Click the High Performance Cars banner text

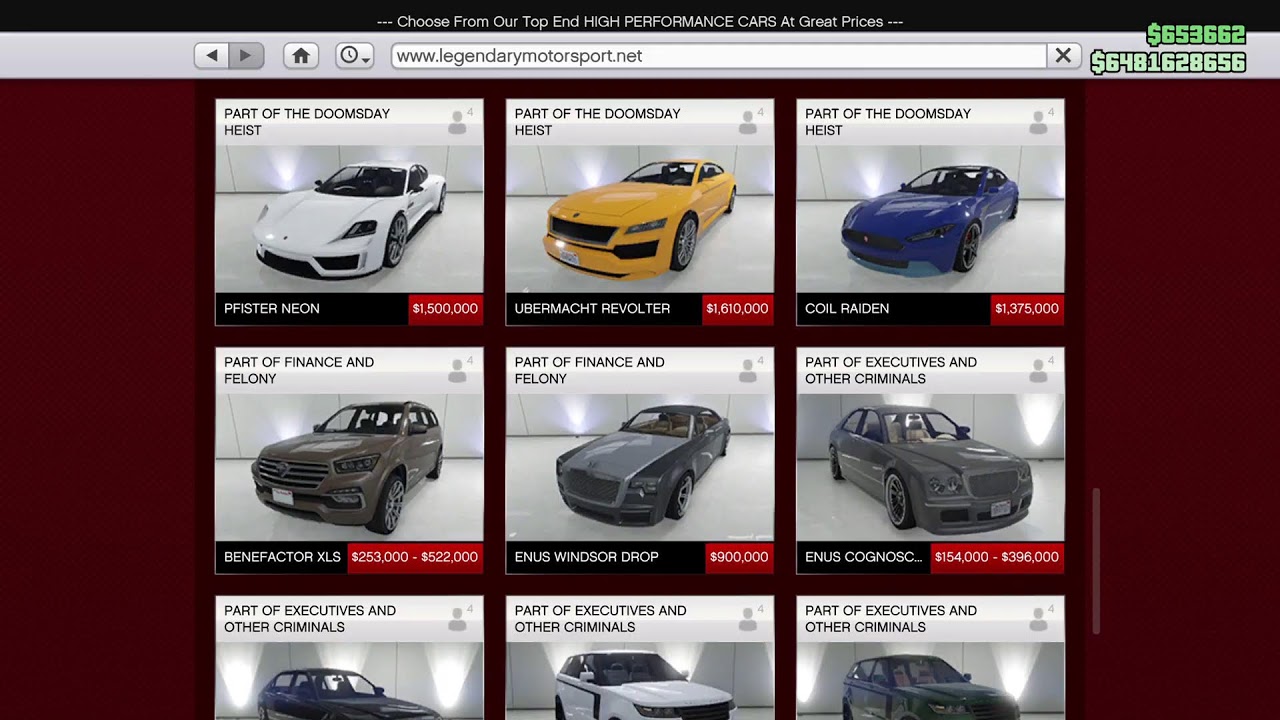(640, 21)
